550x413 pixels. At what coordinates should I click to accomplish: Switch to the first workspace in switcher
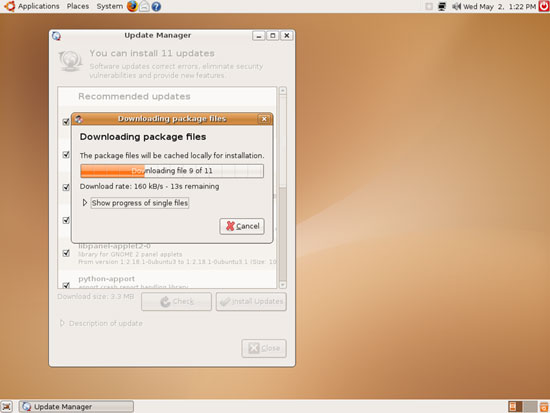pyautogui.click(x=515, y=407)
